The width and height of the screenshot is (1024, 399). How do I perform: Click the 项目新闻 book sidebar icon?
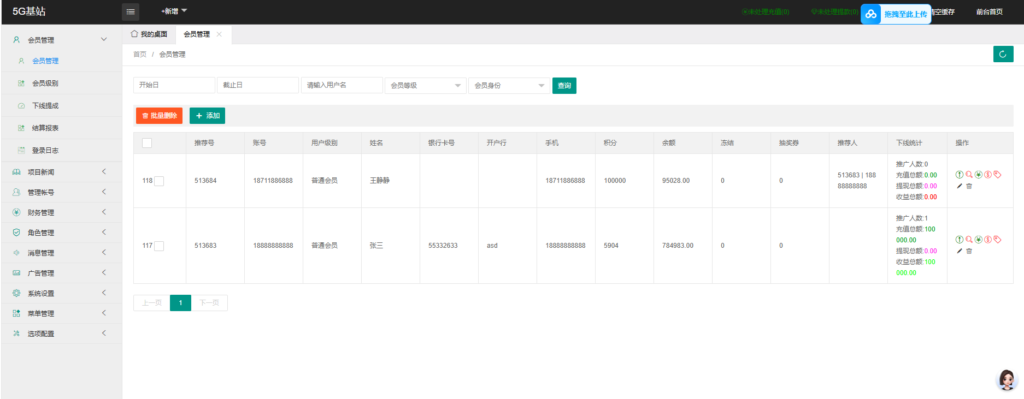(x=16, y=172)
